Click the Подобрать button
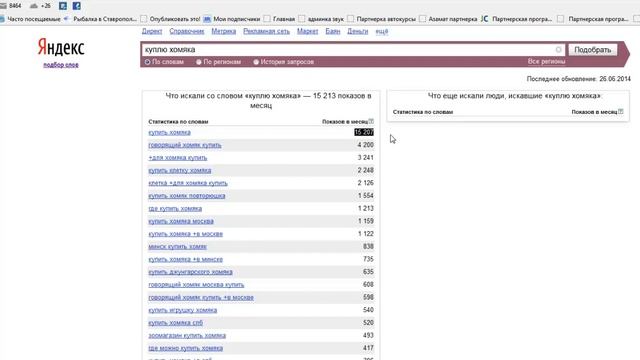The height and width of the screenshot is (360, 640). point(593,50)
